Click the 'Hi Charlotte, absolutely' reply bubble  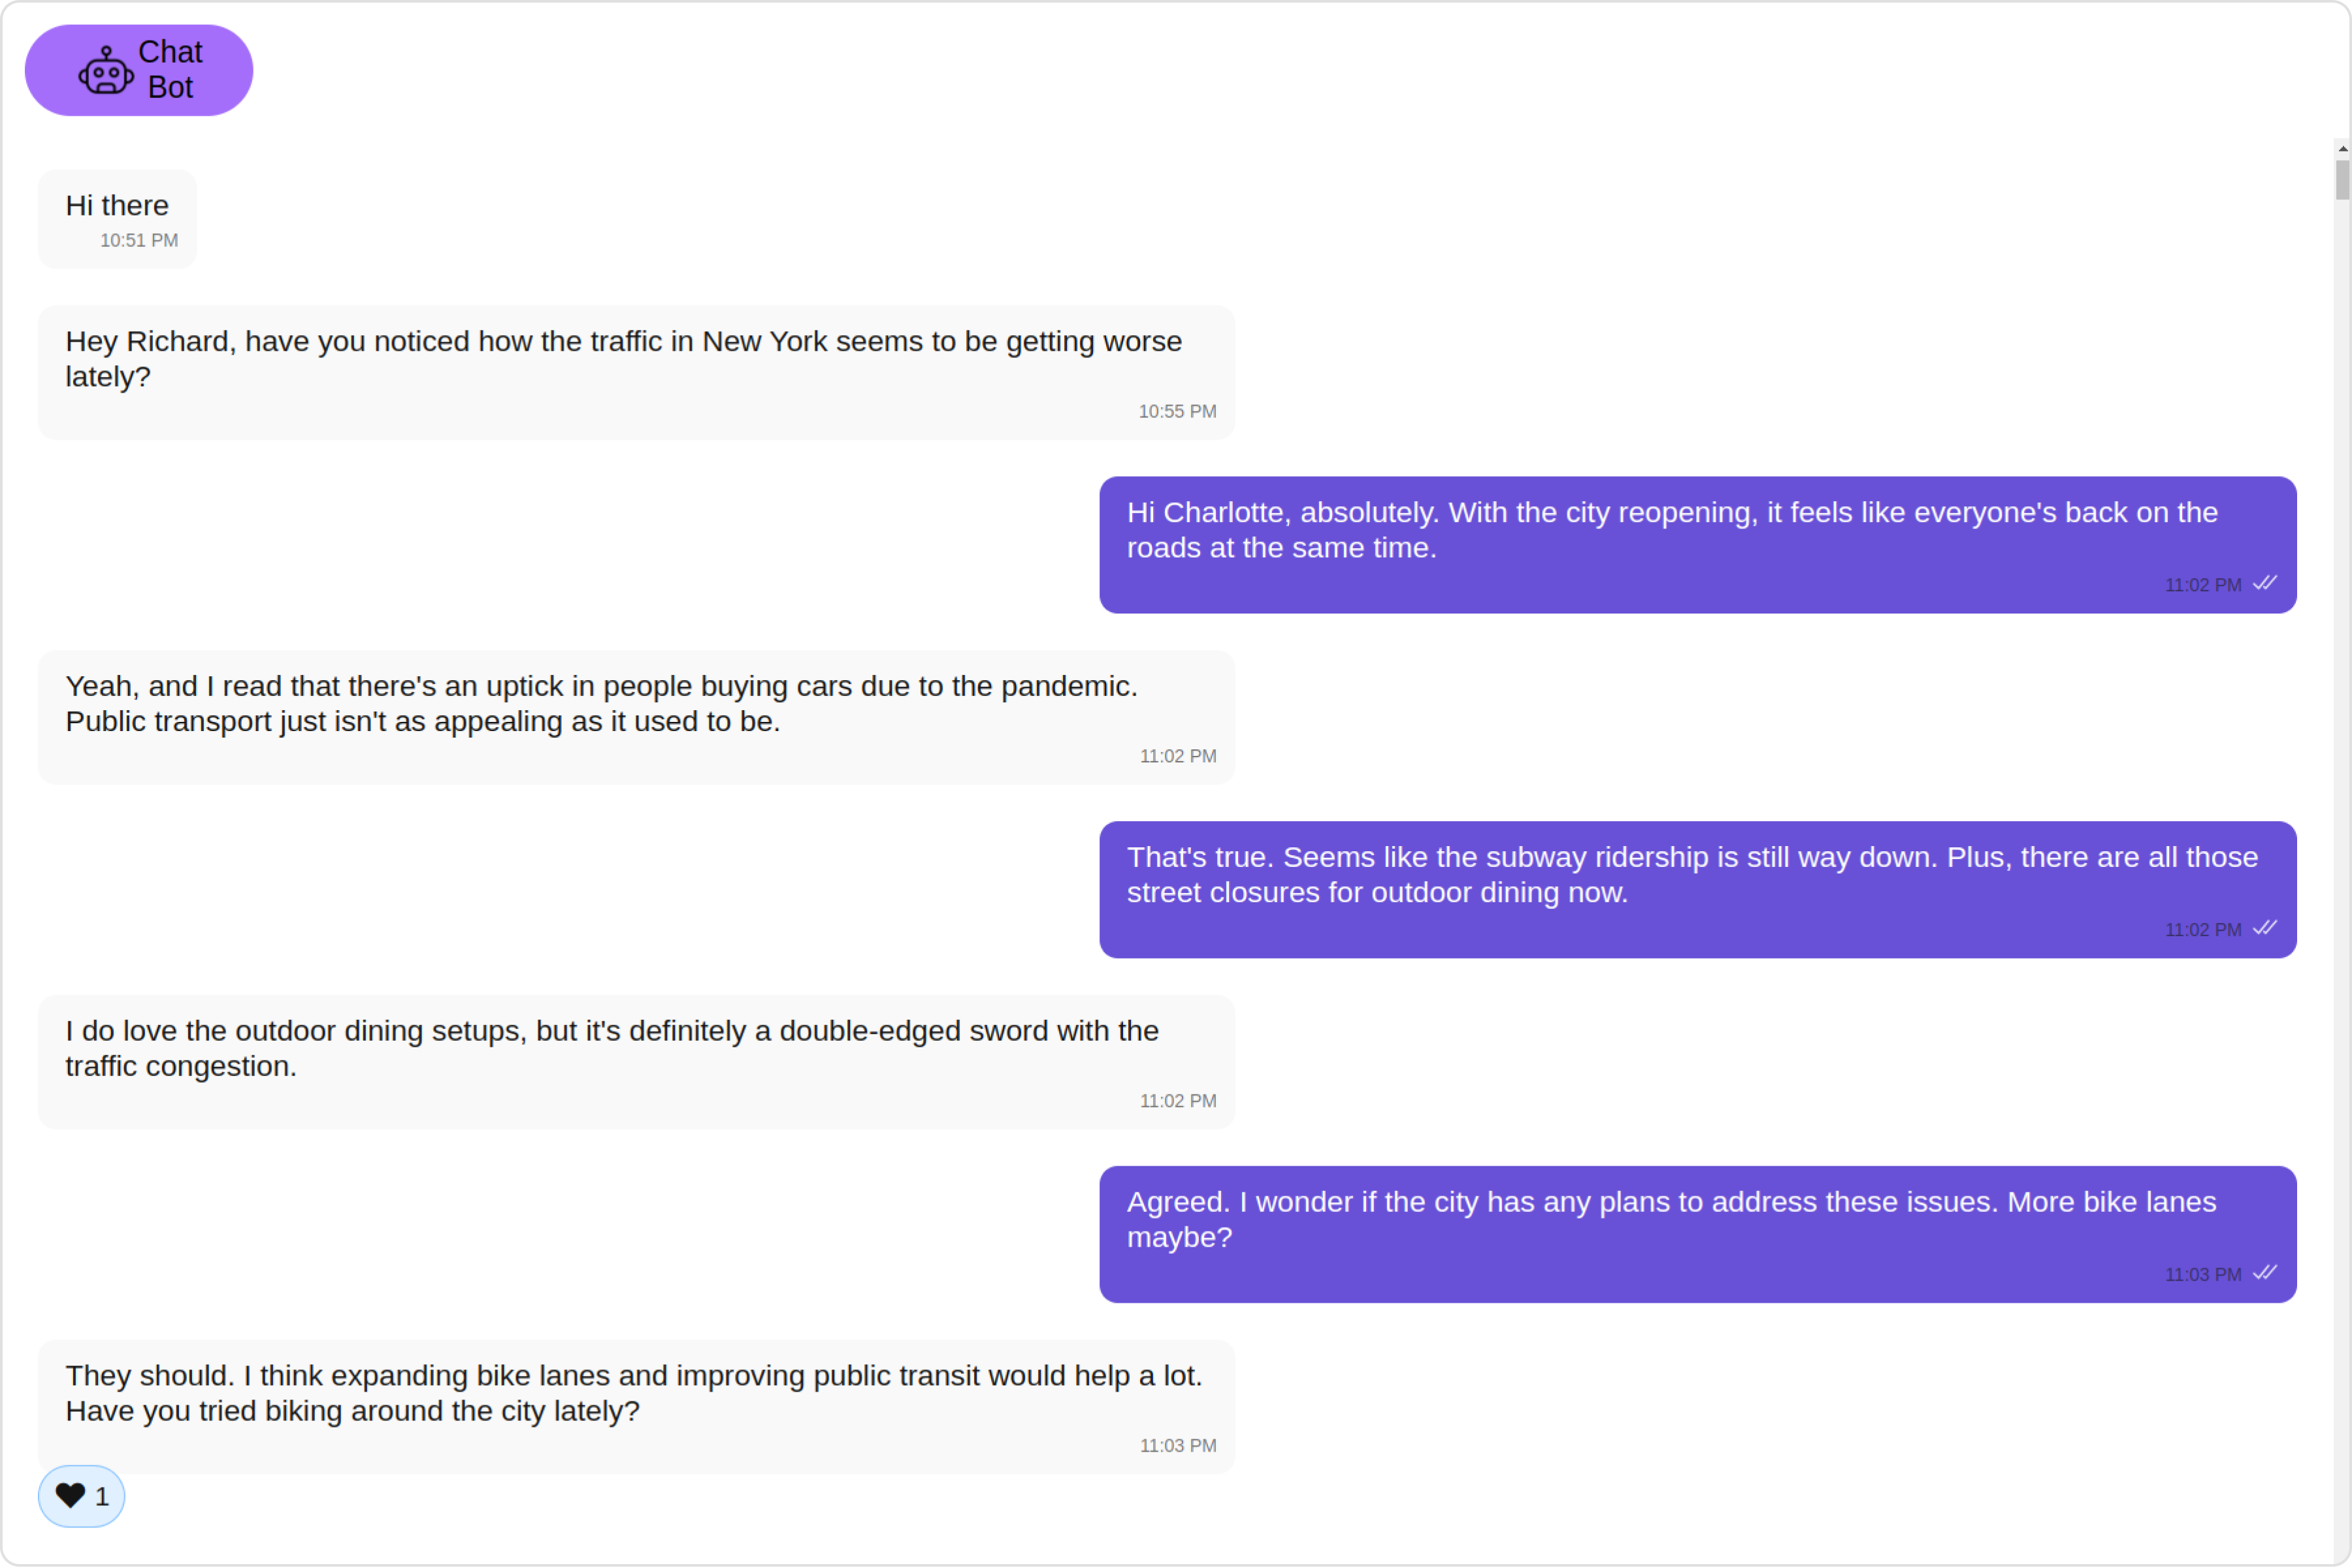pos(1698,545)
